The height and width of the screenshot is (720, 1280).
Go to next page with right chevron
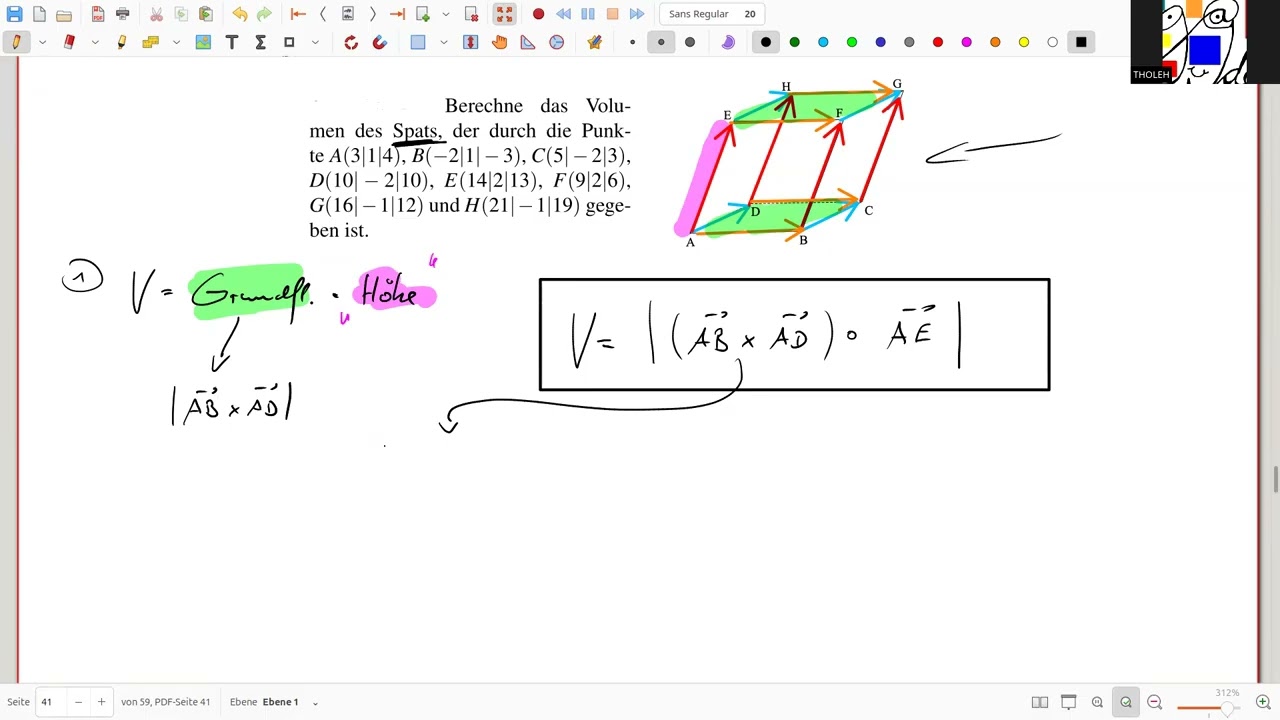(x=372, y=14)
